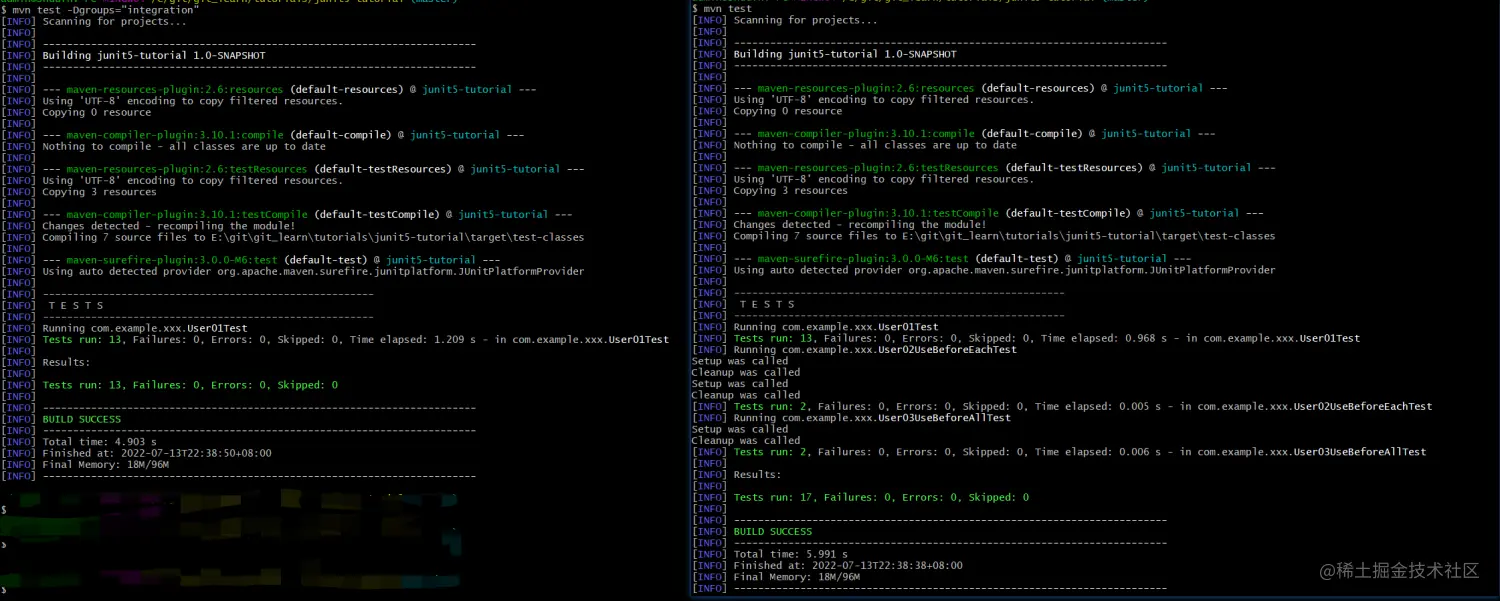Click the line with Time elapsed: 0.968 s

click(1027, 338)
